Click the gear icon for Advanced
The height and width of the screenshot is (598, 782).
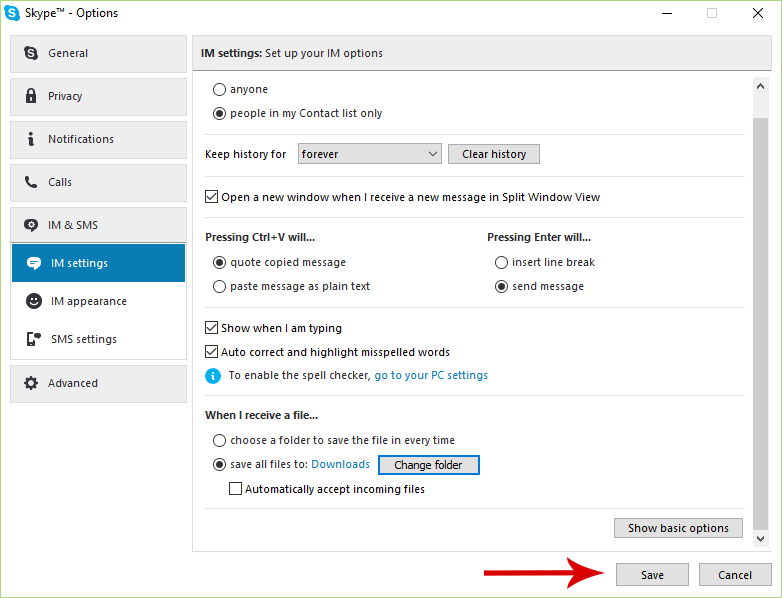[x=31, y=383]
